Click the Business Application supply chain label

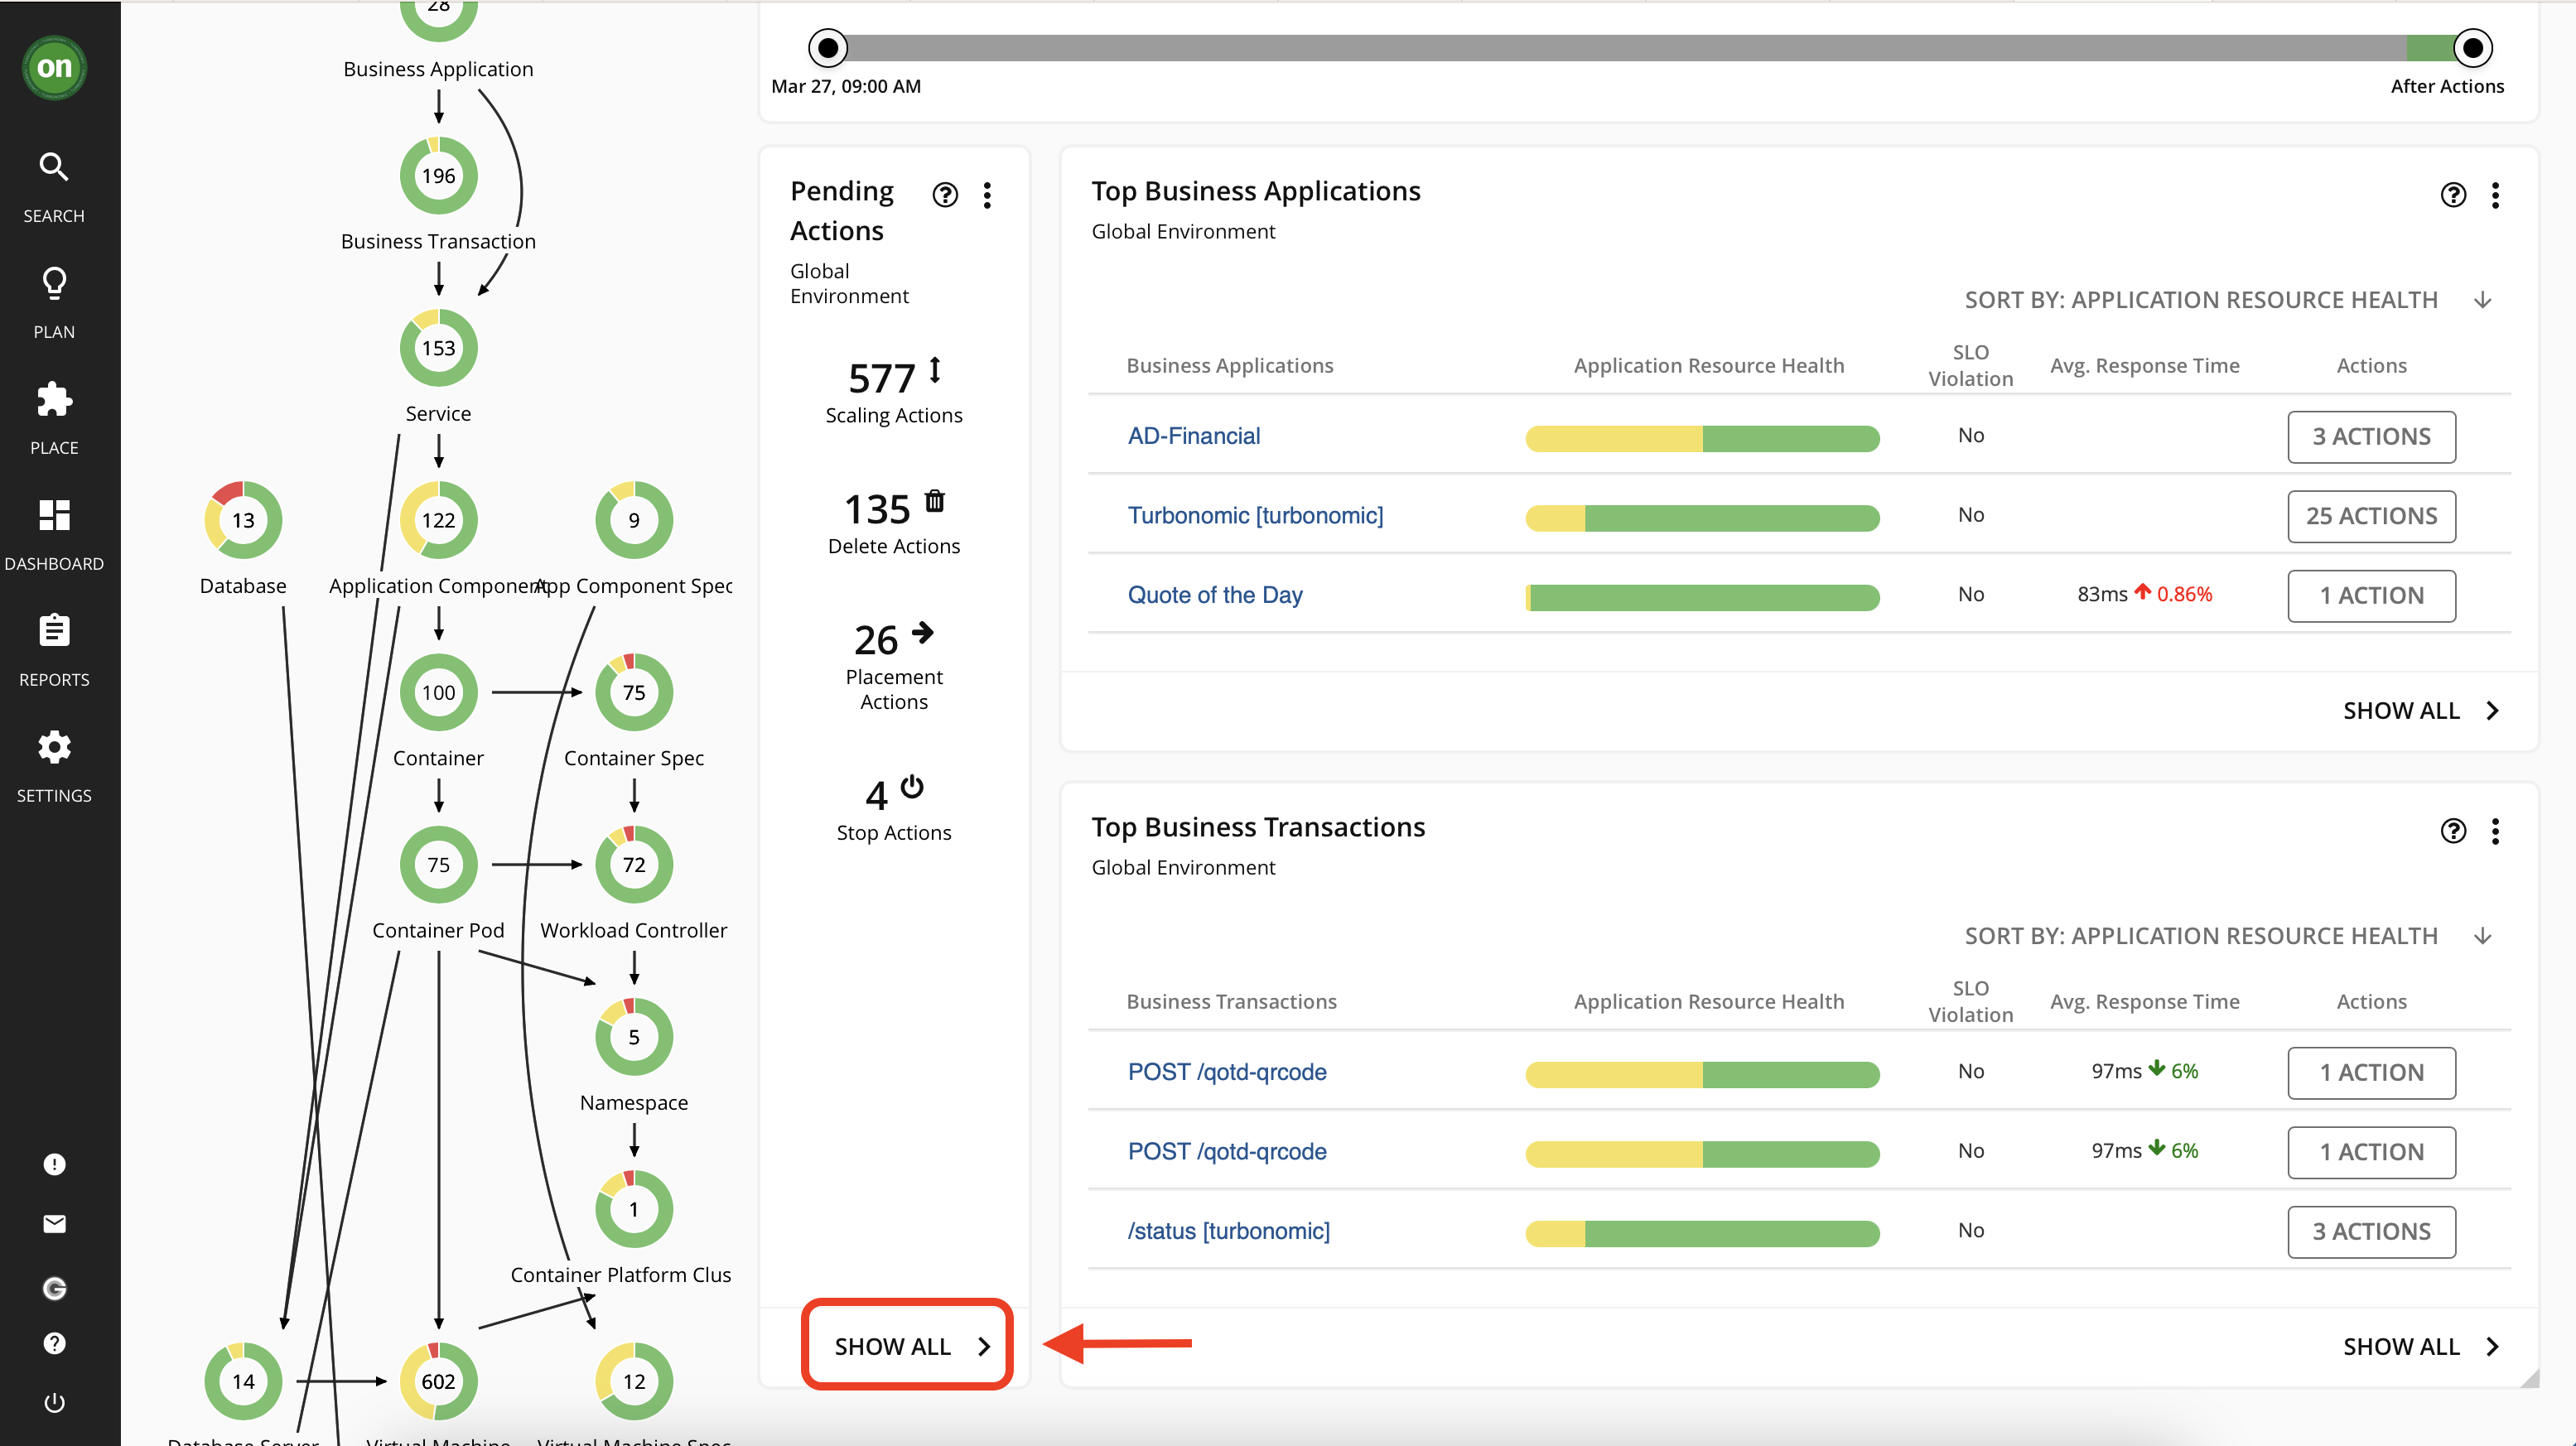click(438, 69)
